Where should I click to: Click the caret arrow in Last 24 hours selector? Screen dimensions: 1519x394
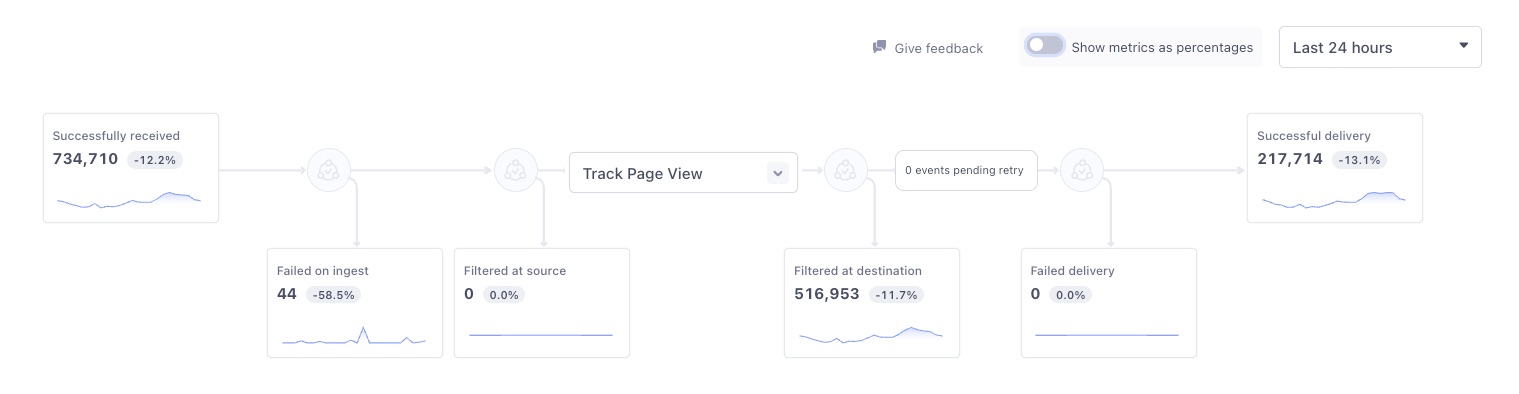1464,45
